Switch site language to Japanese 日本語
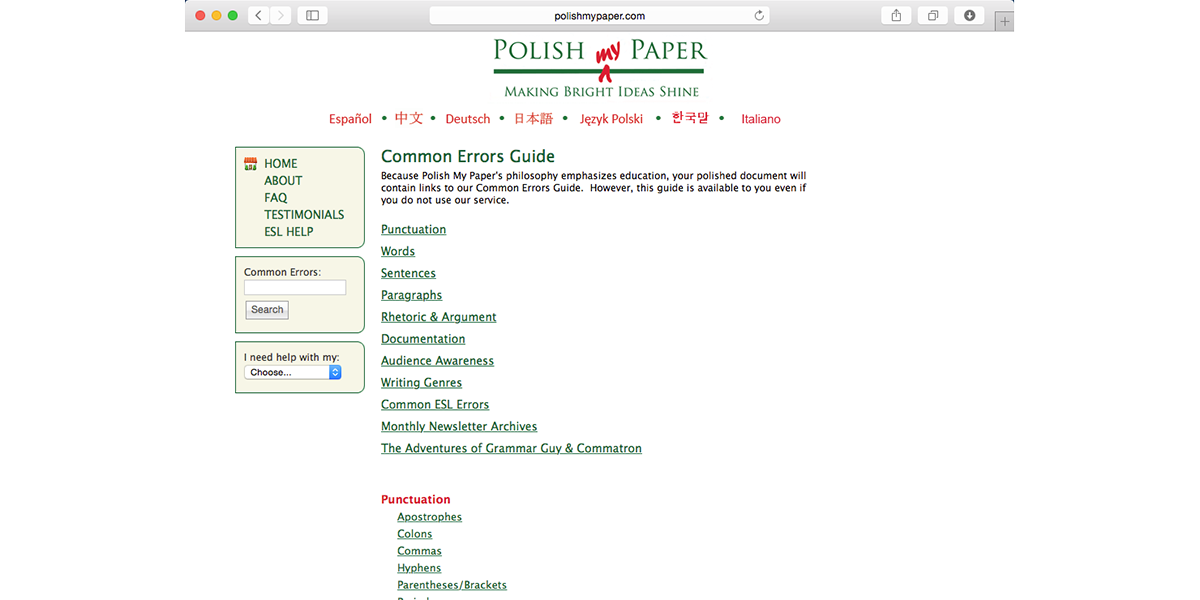Viewport: 1200px width, 600px height. pyautogui.click(x=533, y=118)
